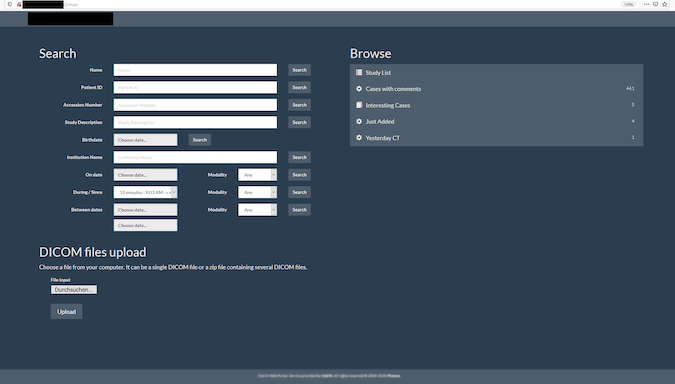Image resolution: width=675 pixels, height=384 pixels.
Task: Open the During / Since time range dropdown
Action: (146, 192)
